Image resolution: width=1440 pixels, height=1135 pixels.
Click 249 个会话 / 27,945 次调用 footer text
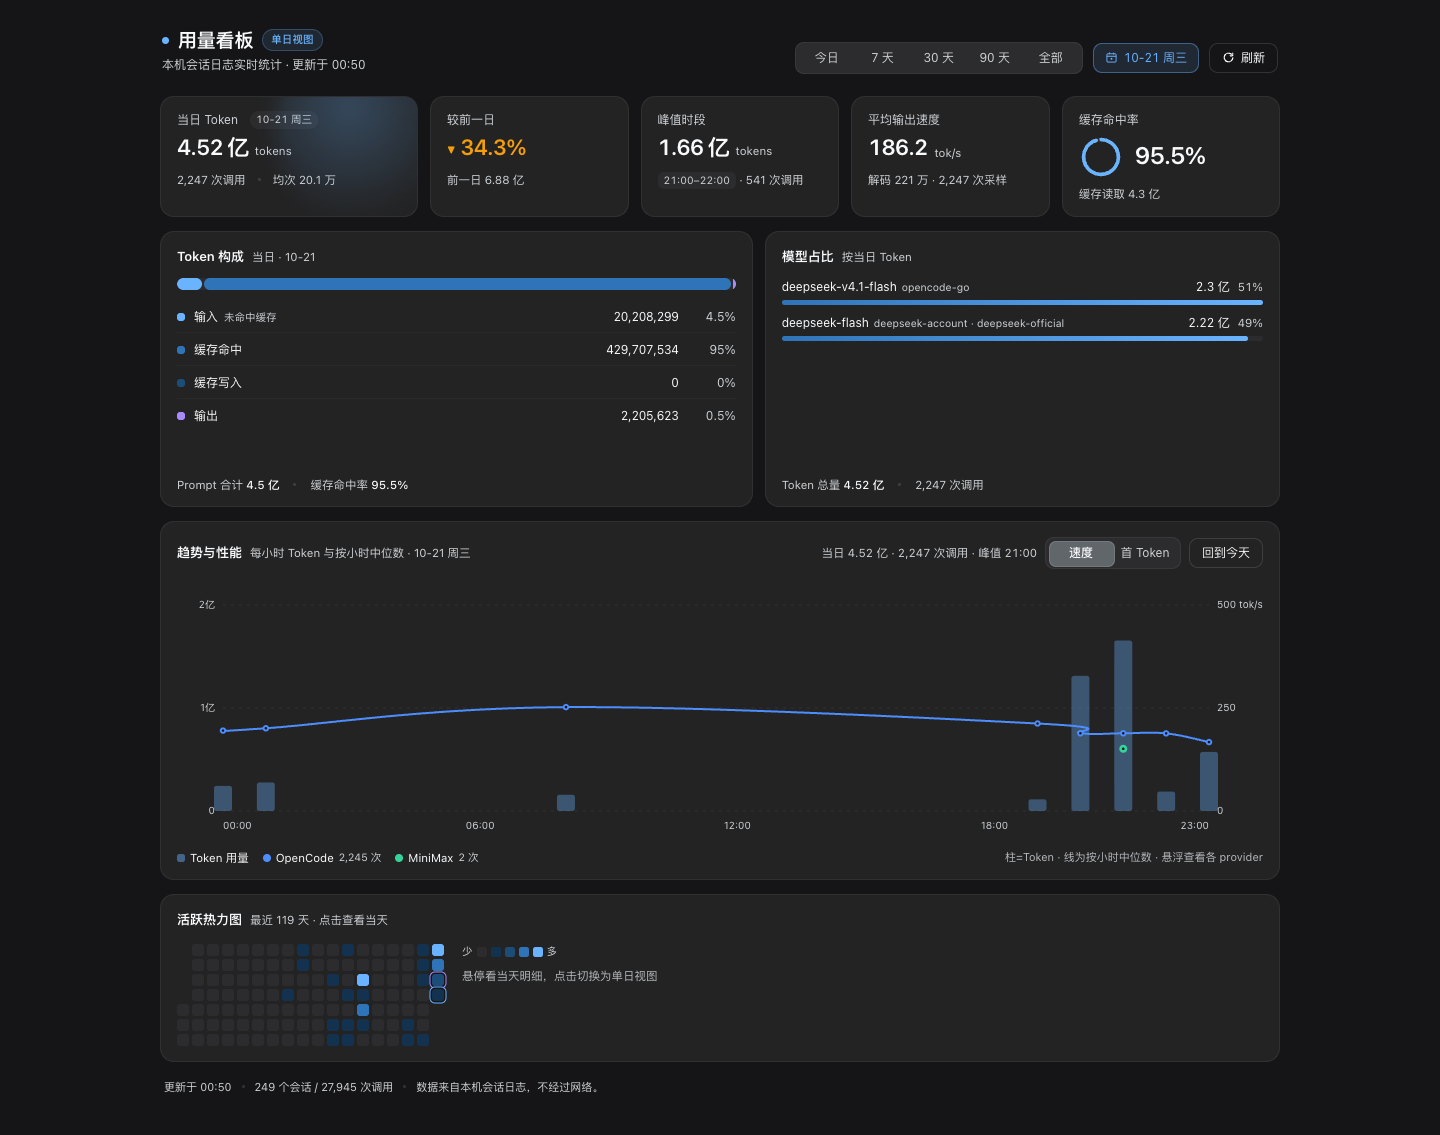coord(324,1087)
